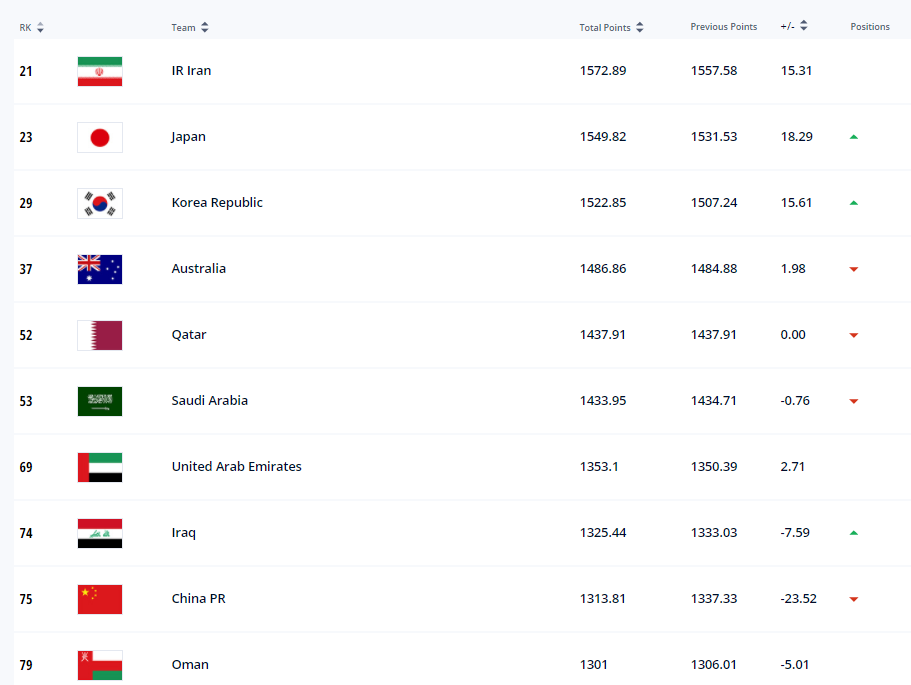The width and height of the screenshot is (911, 685).
Task: Click the Korea Republic flag icon
Action: click(100, 203)
